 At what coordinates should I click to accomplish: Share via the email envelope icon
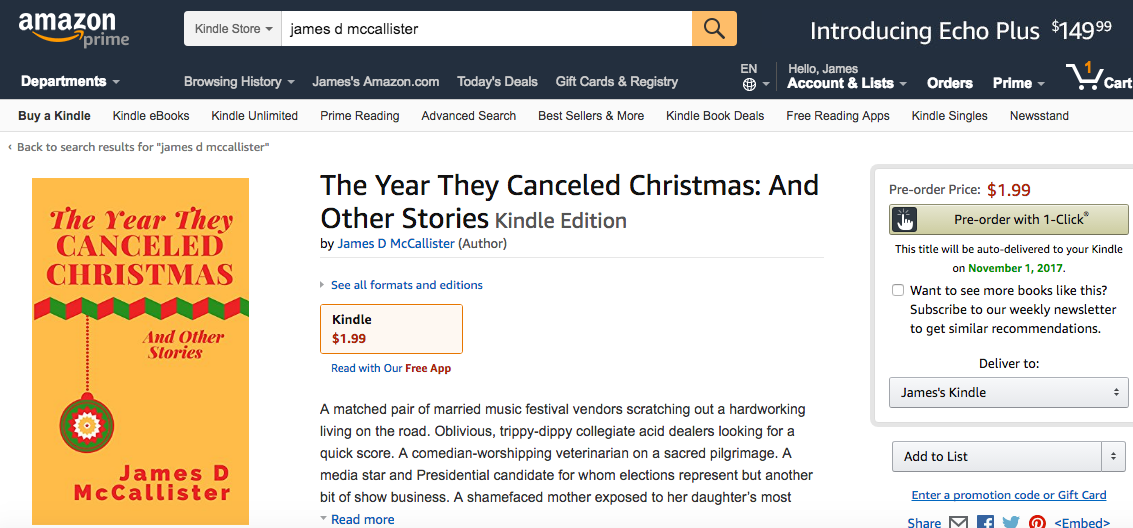[958, 522]
